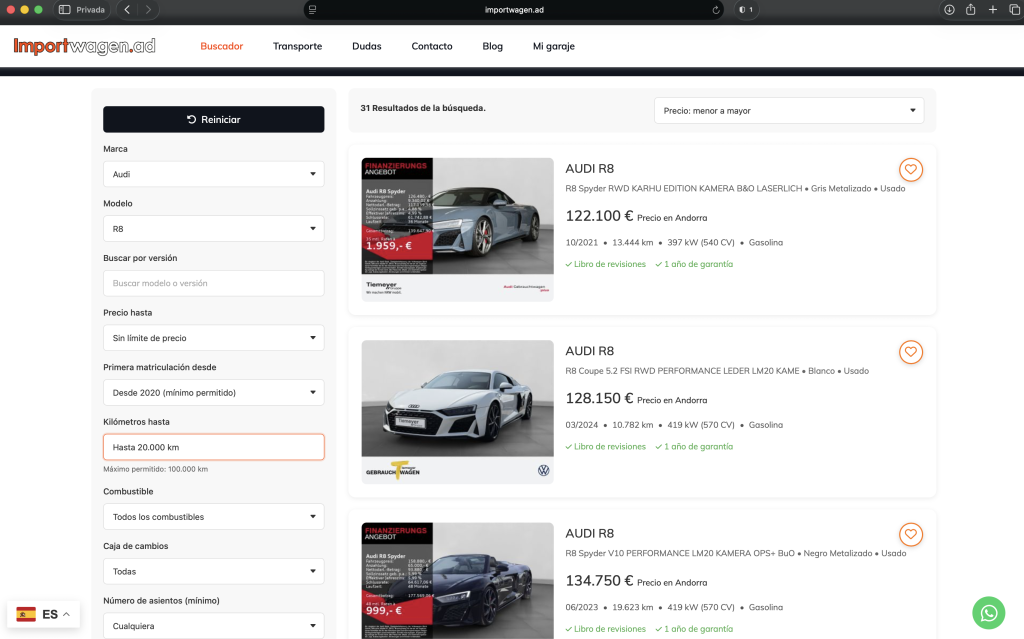This screenshot has width=1024, height=639.
Task: Save the 134.750 € R8 Spyder to favorites
Action: point(910,534)
